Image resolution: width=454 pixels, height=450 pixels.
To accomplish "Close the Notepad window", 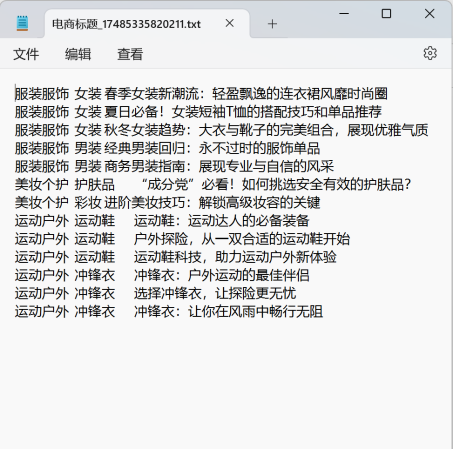I will coord(429,14).
